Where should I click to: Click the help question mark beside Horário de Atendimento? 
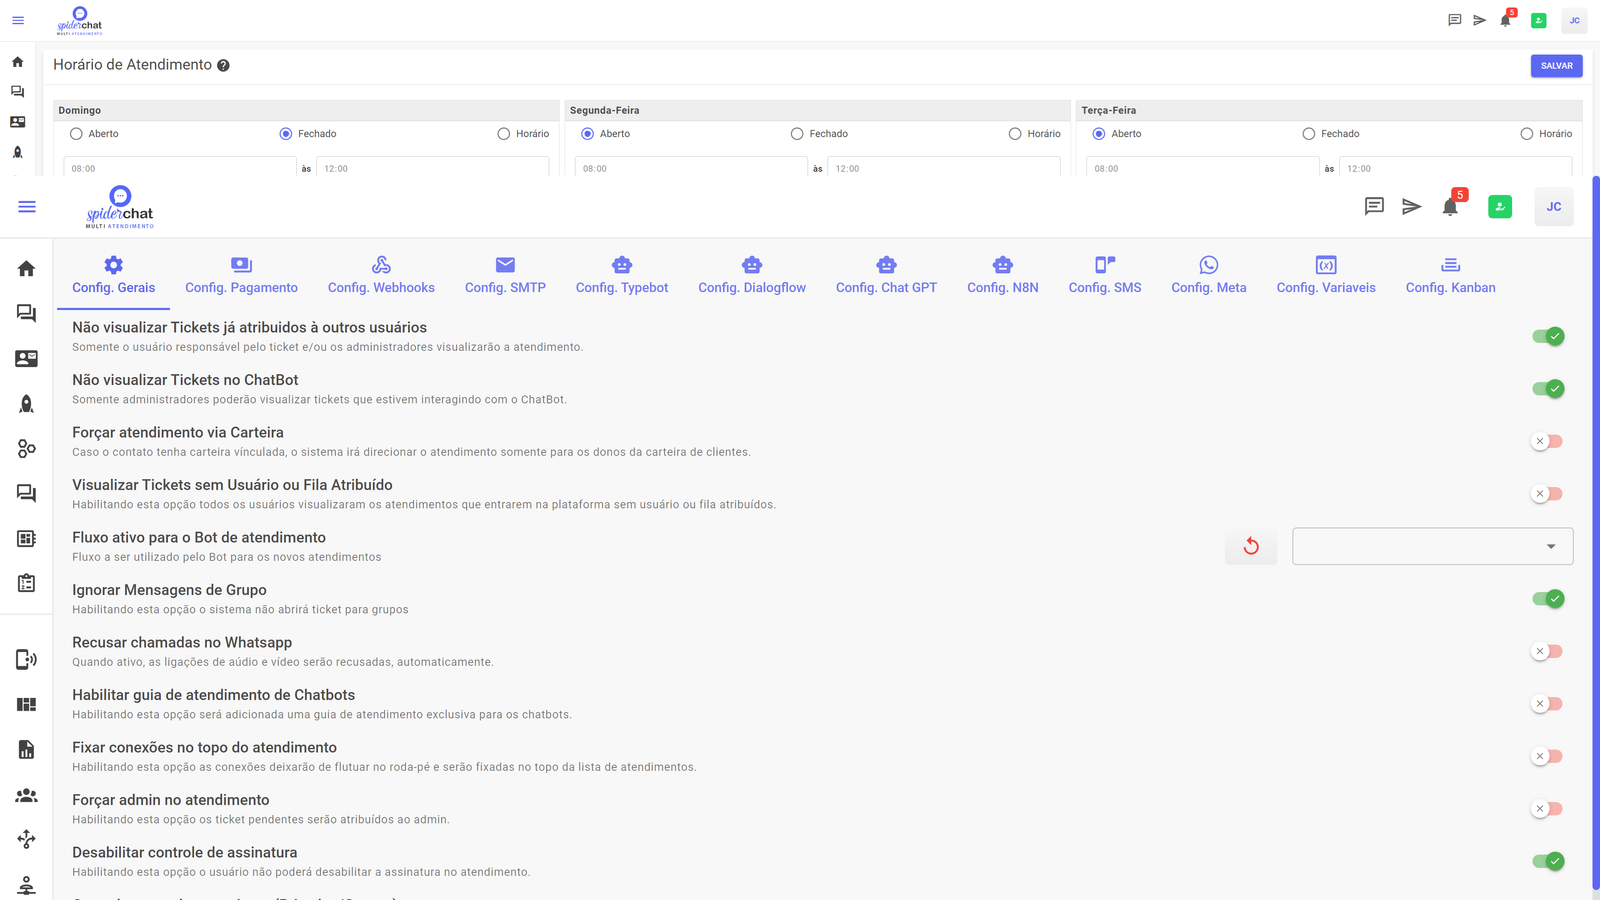click(x=223, y=65)
